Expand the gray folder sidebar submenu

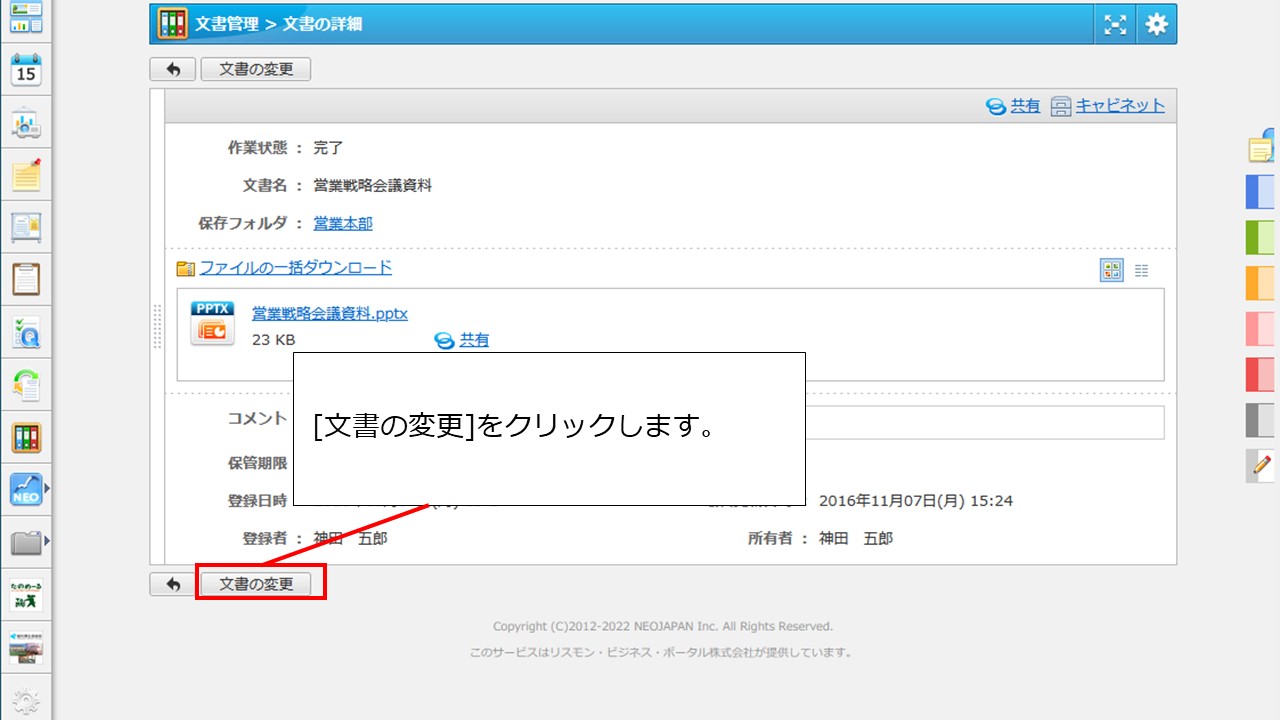click(47, 542)
